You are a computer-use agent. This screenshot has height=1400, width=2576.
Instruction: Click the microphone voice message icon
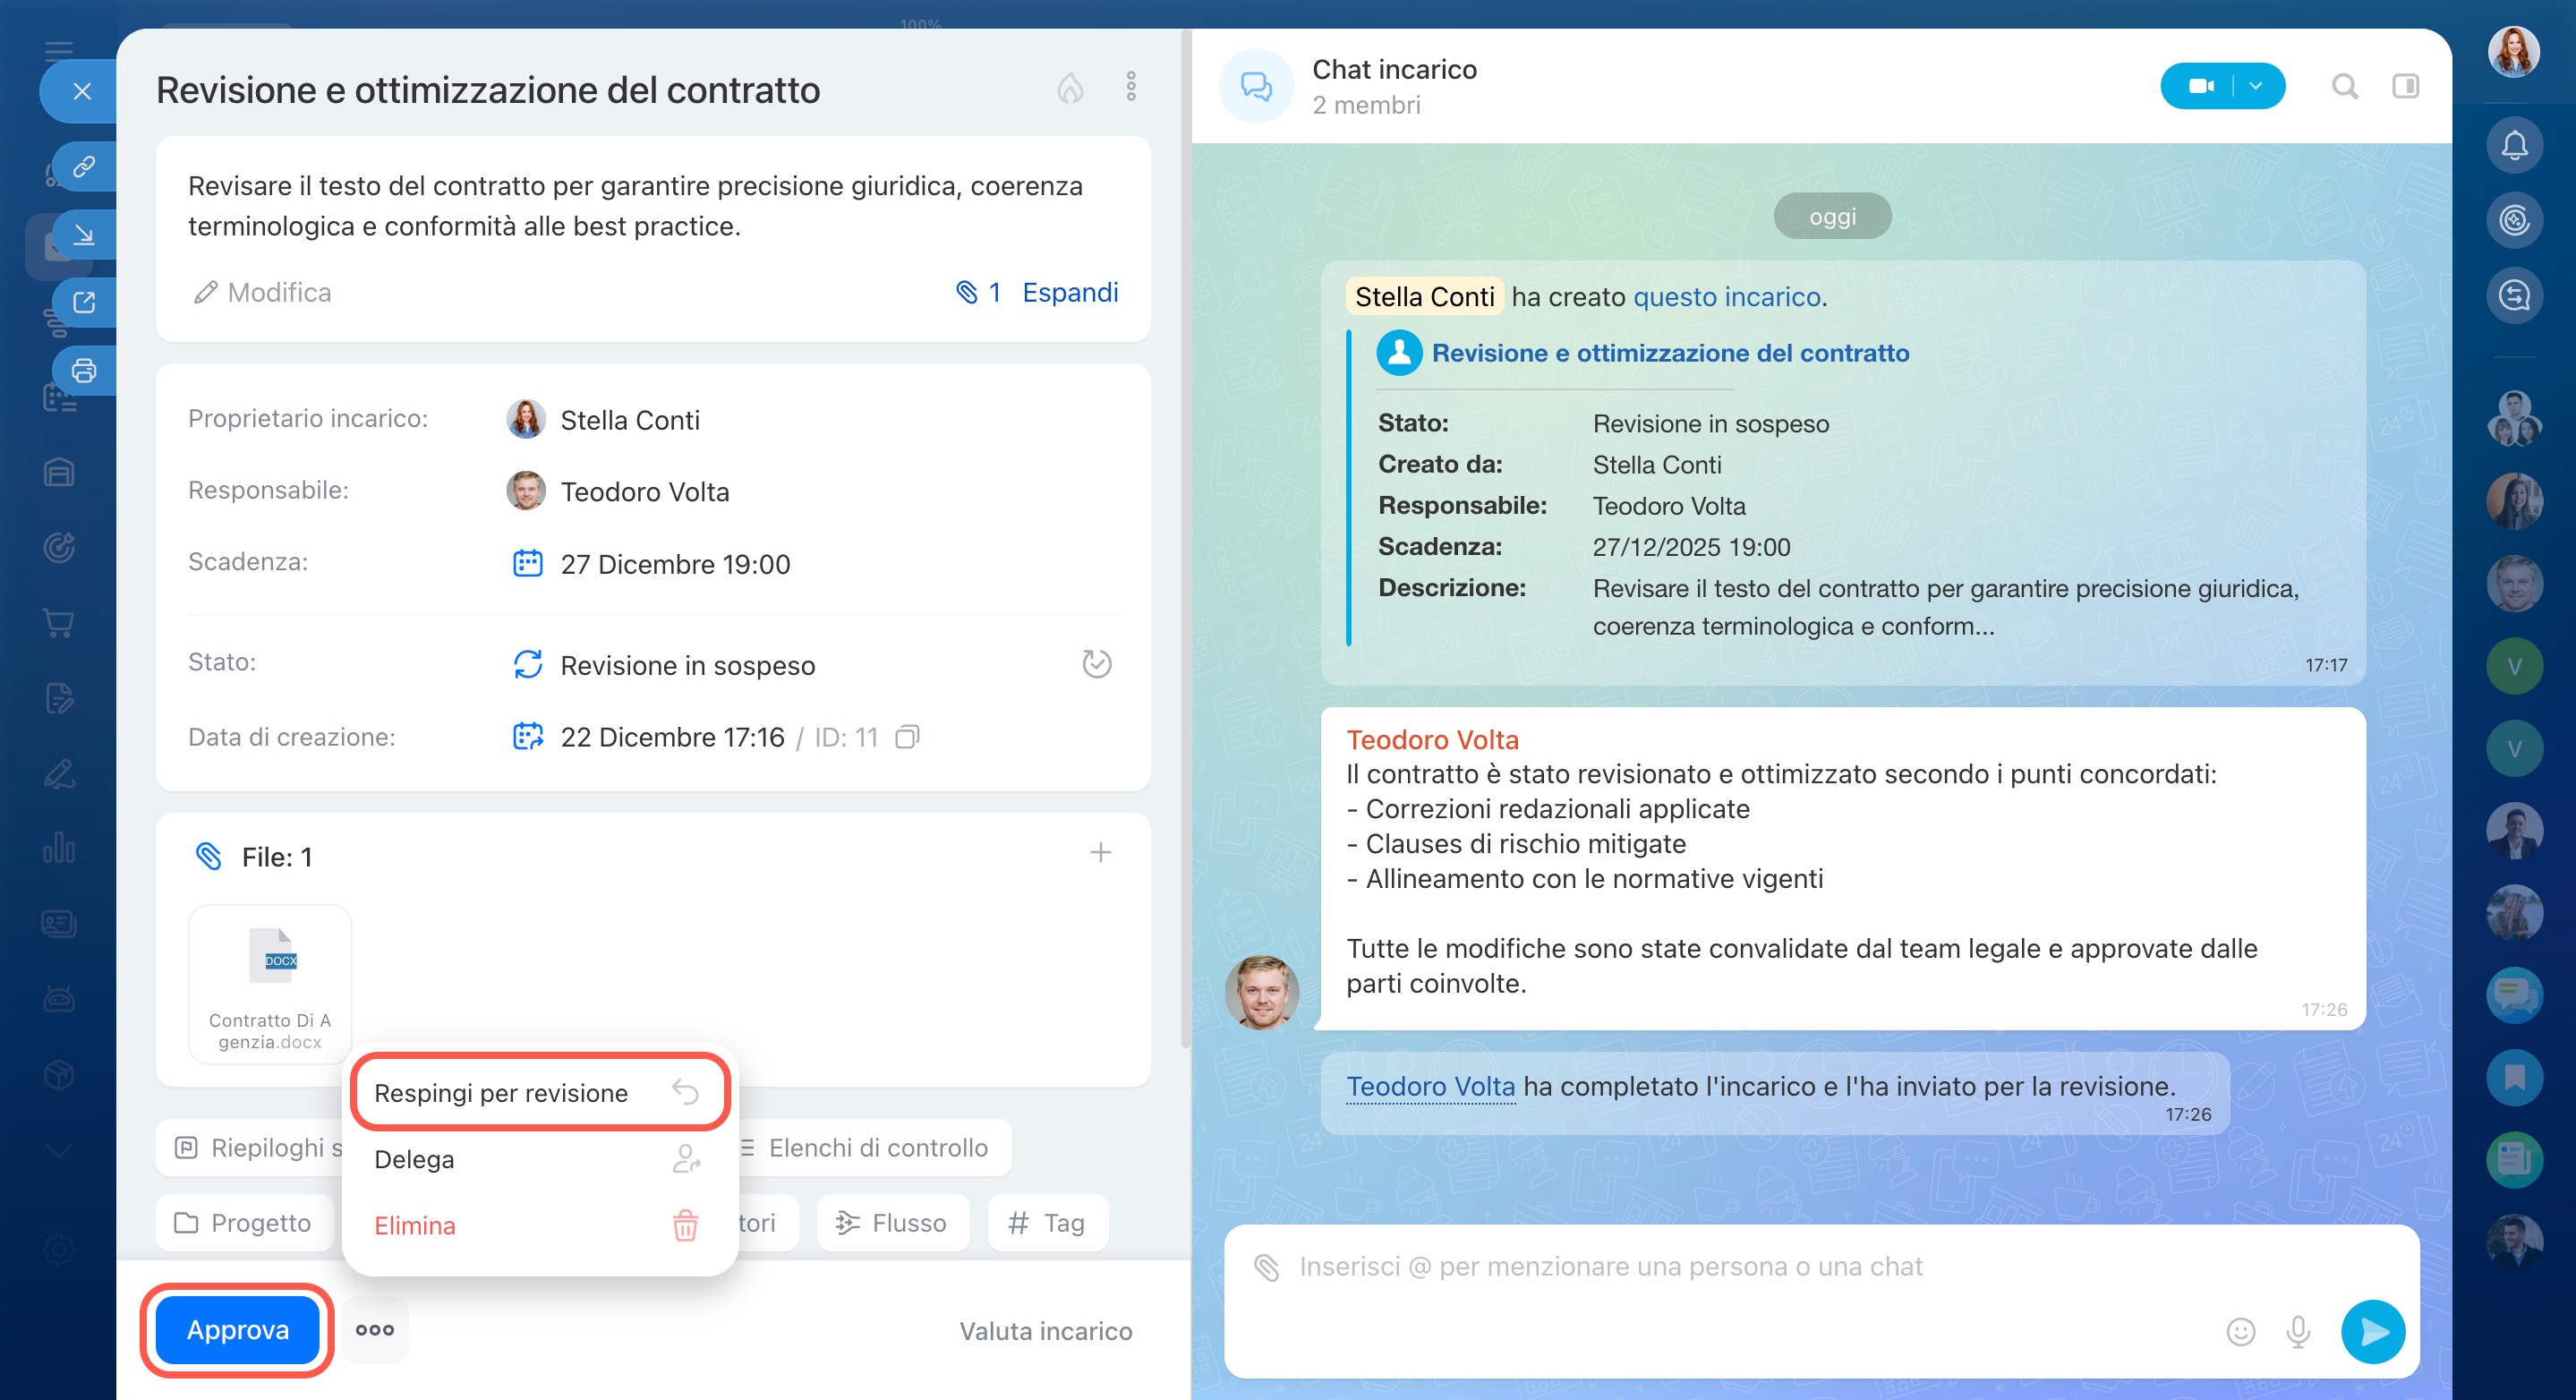[x=2298, y=1331]
